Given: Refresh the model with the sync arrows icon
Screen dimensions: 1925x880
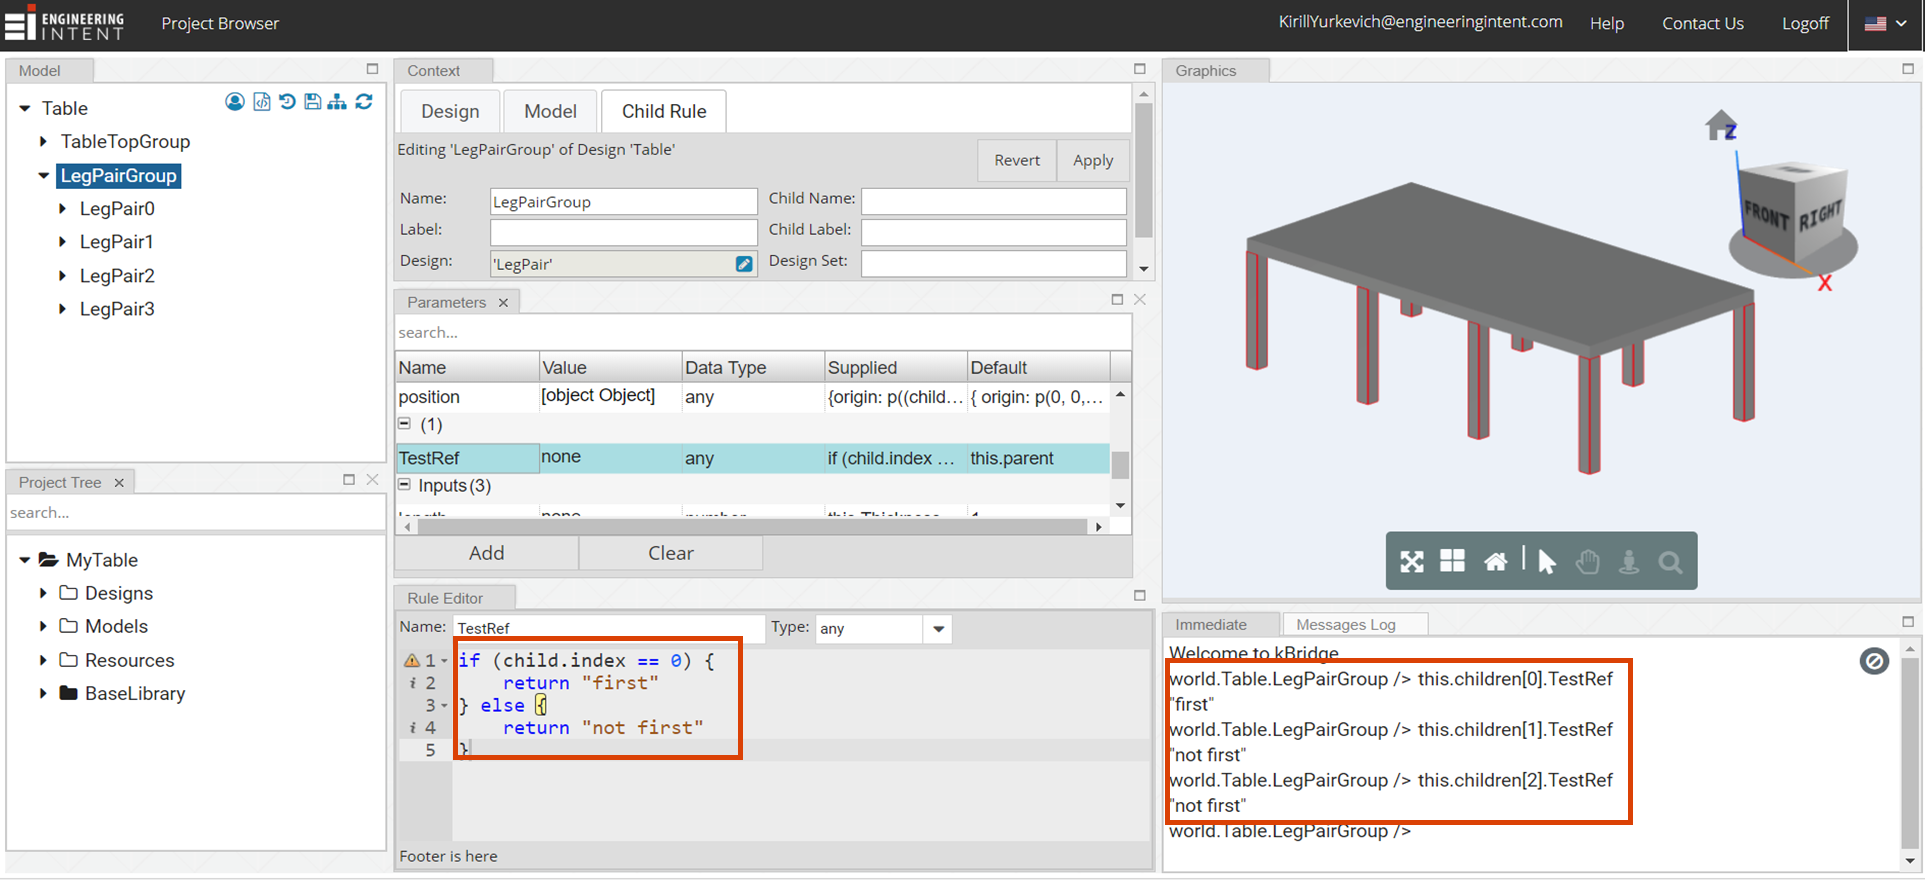Looking at the screenshot, I should pos(364,101).
